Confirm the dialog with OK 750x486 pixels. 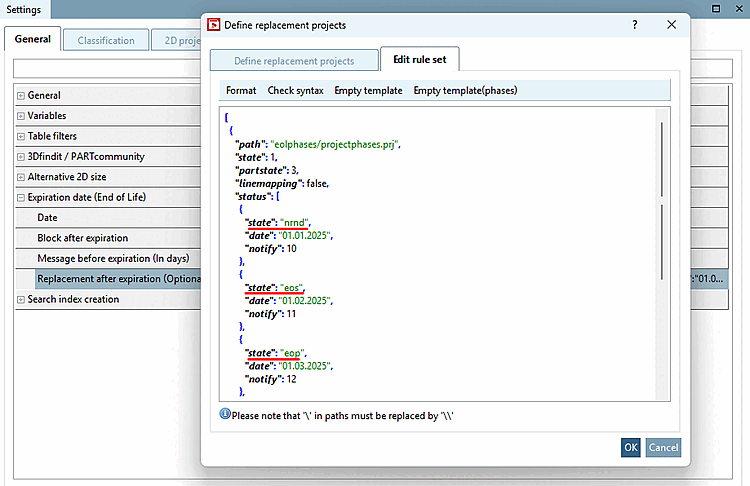(630, 447)
